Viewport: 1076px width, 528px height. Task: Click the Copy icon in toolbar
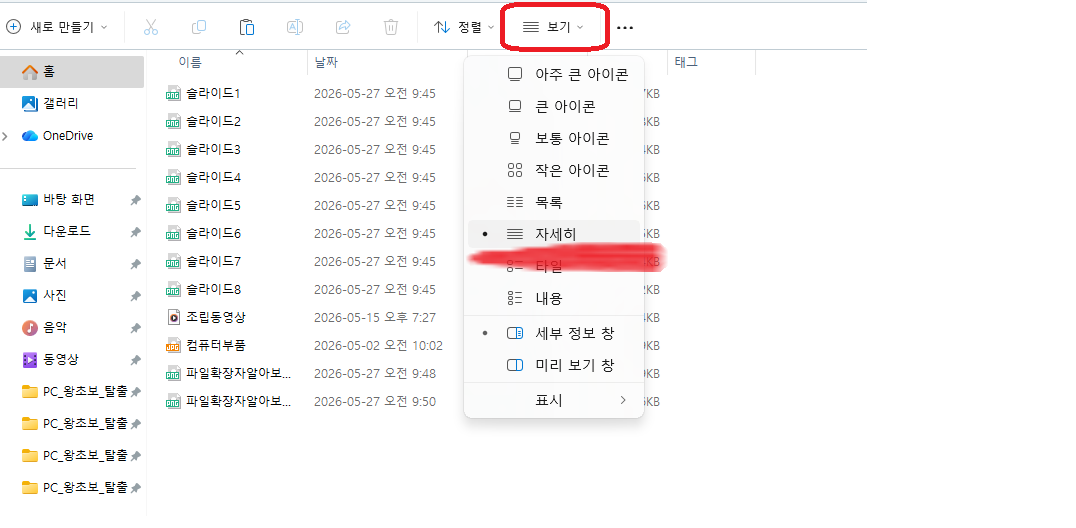coord(199,27)
